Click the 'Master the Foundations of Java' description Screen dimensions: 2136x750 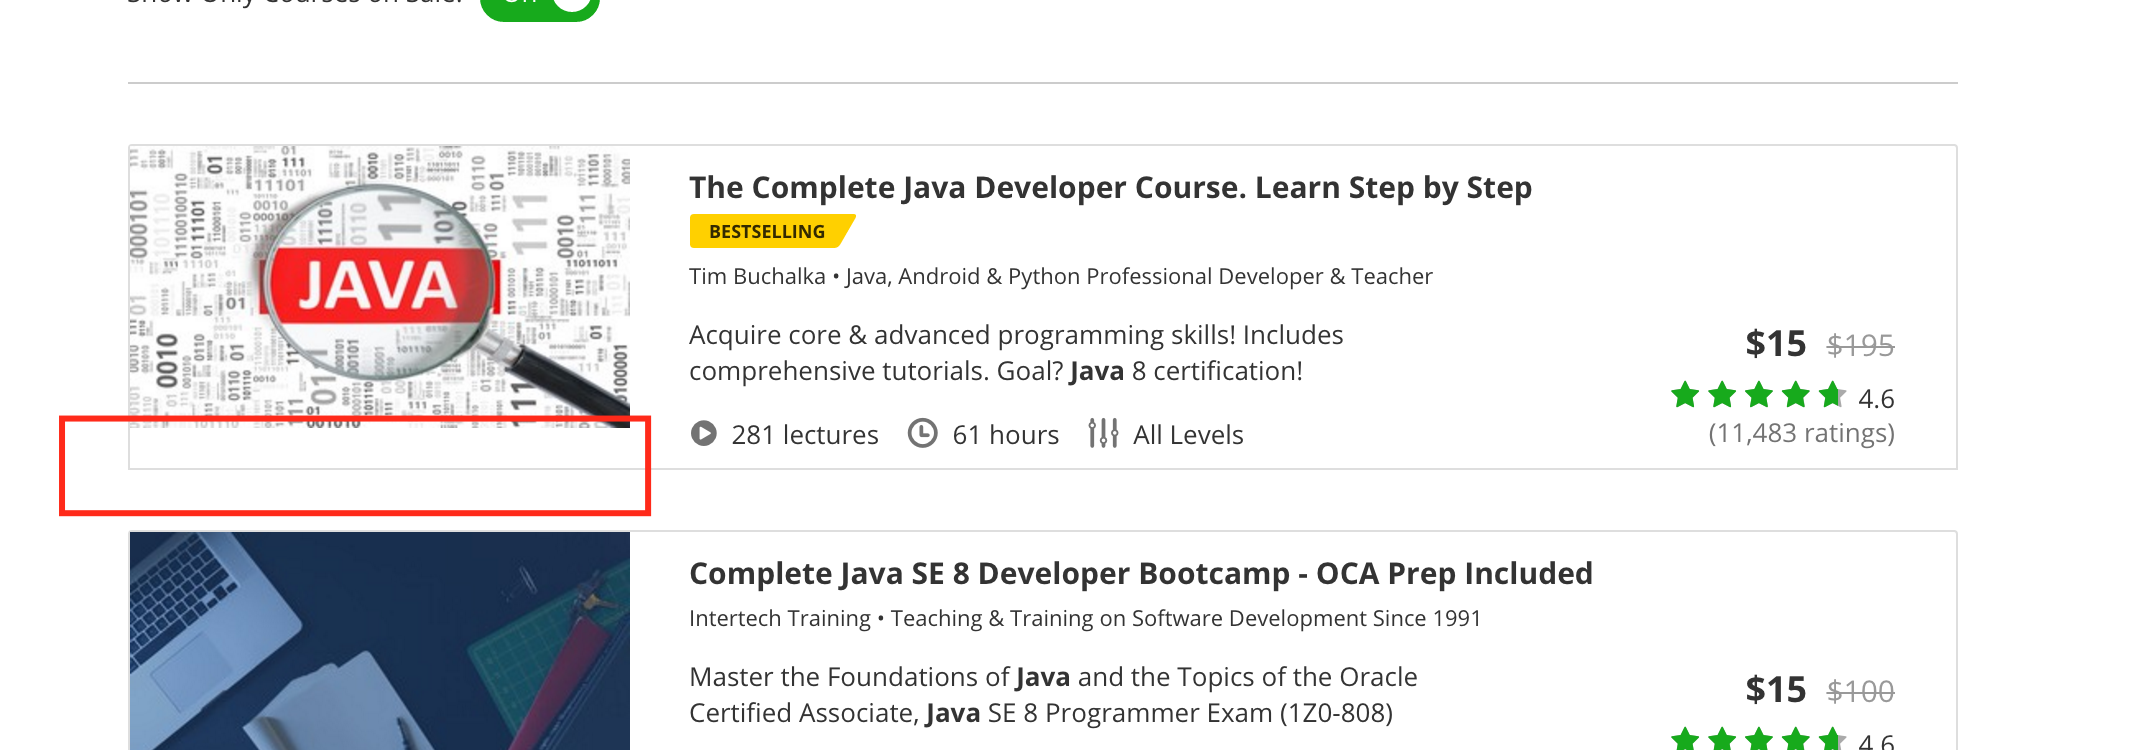(x=1052, y=695)
